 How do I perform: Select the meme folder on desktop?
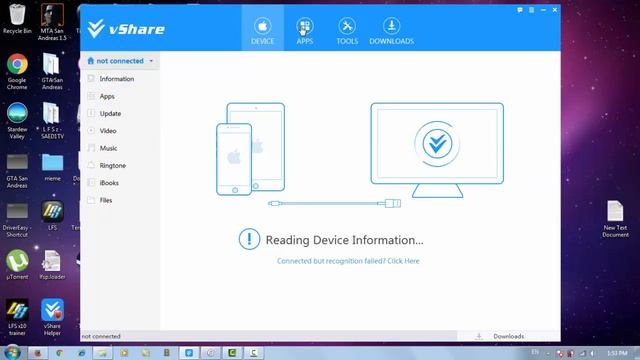coord(52,167)
